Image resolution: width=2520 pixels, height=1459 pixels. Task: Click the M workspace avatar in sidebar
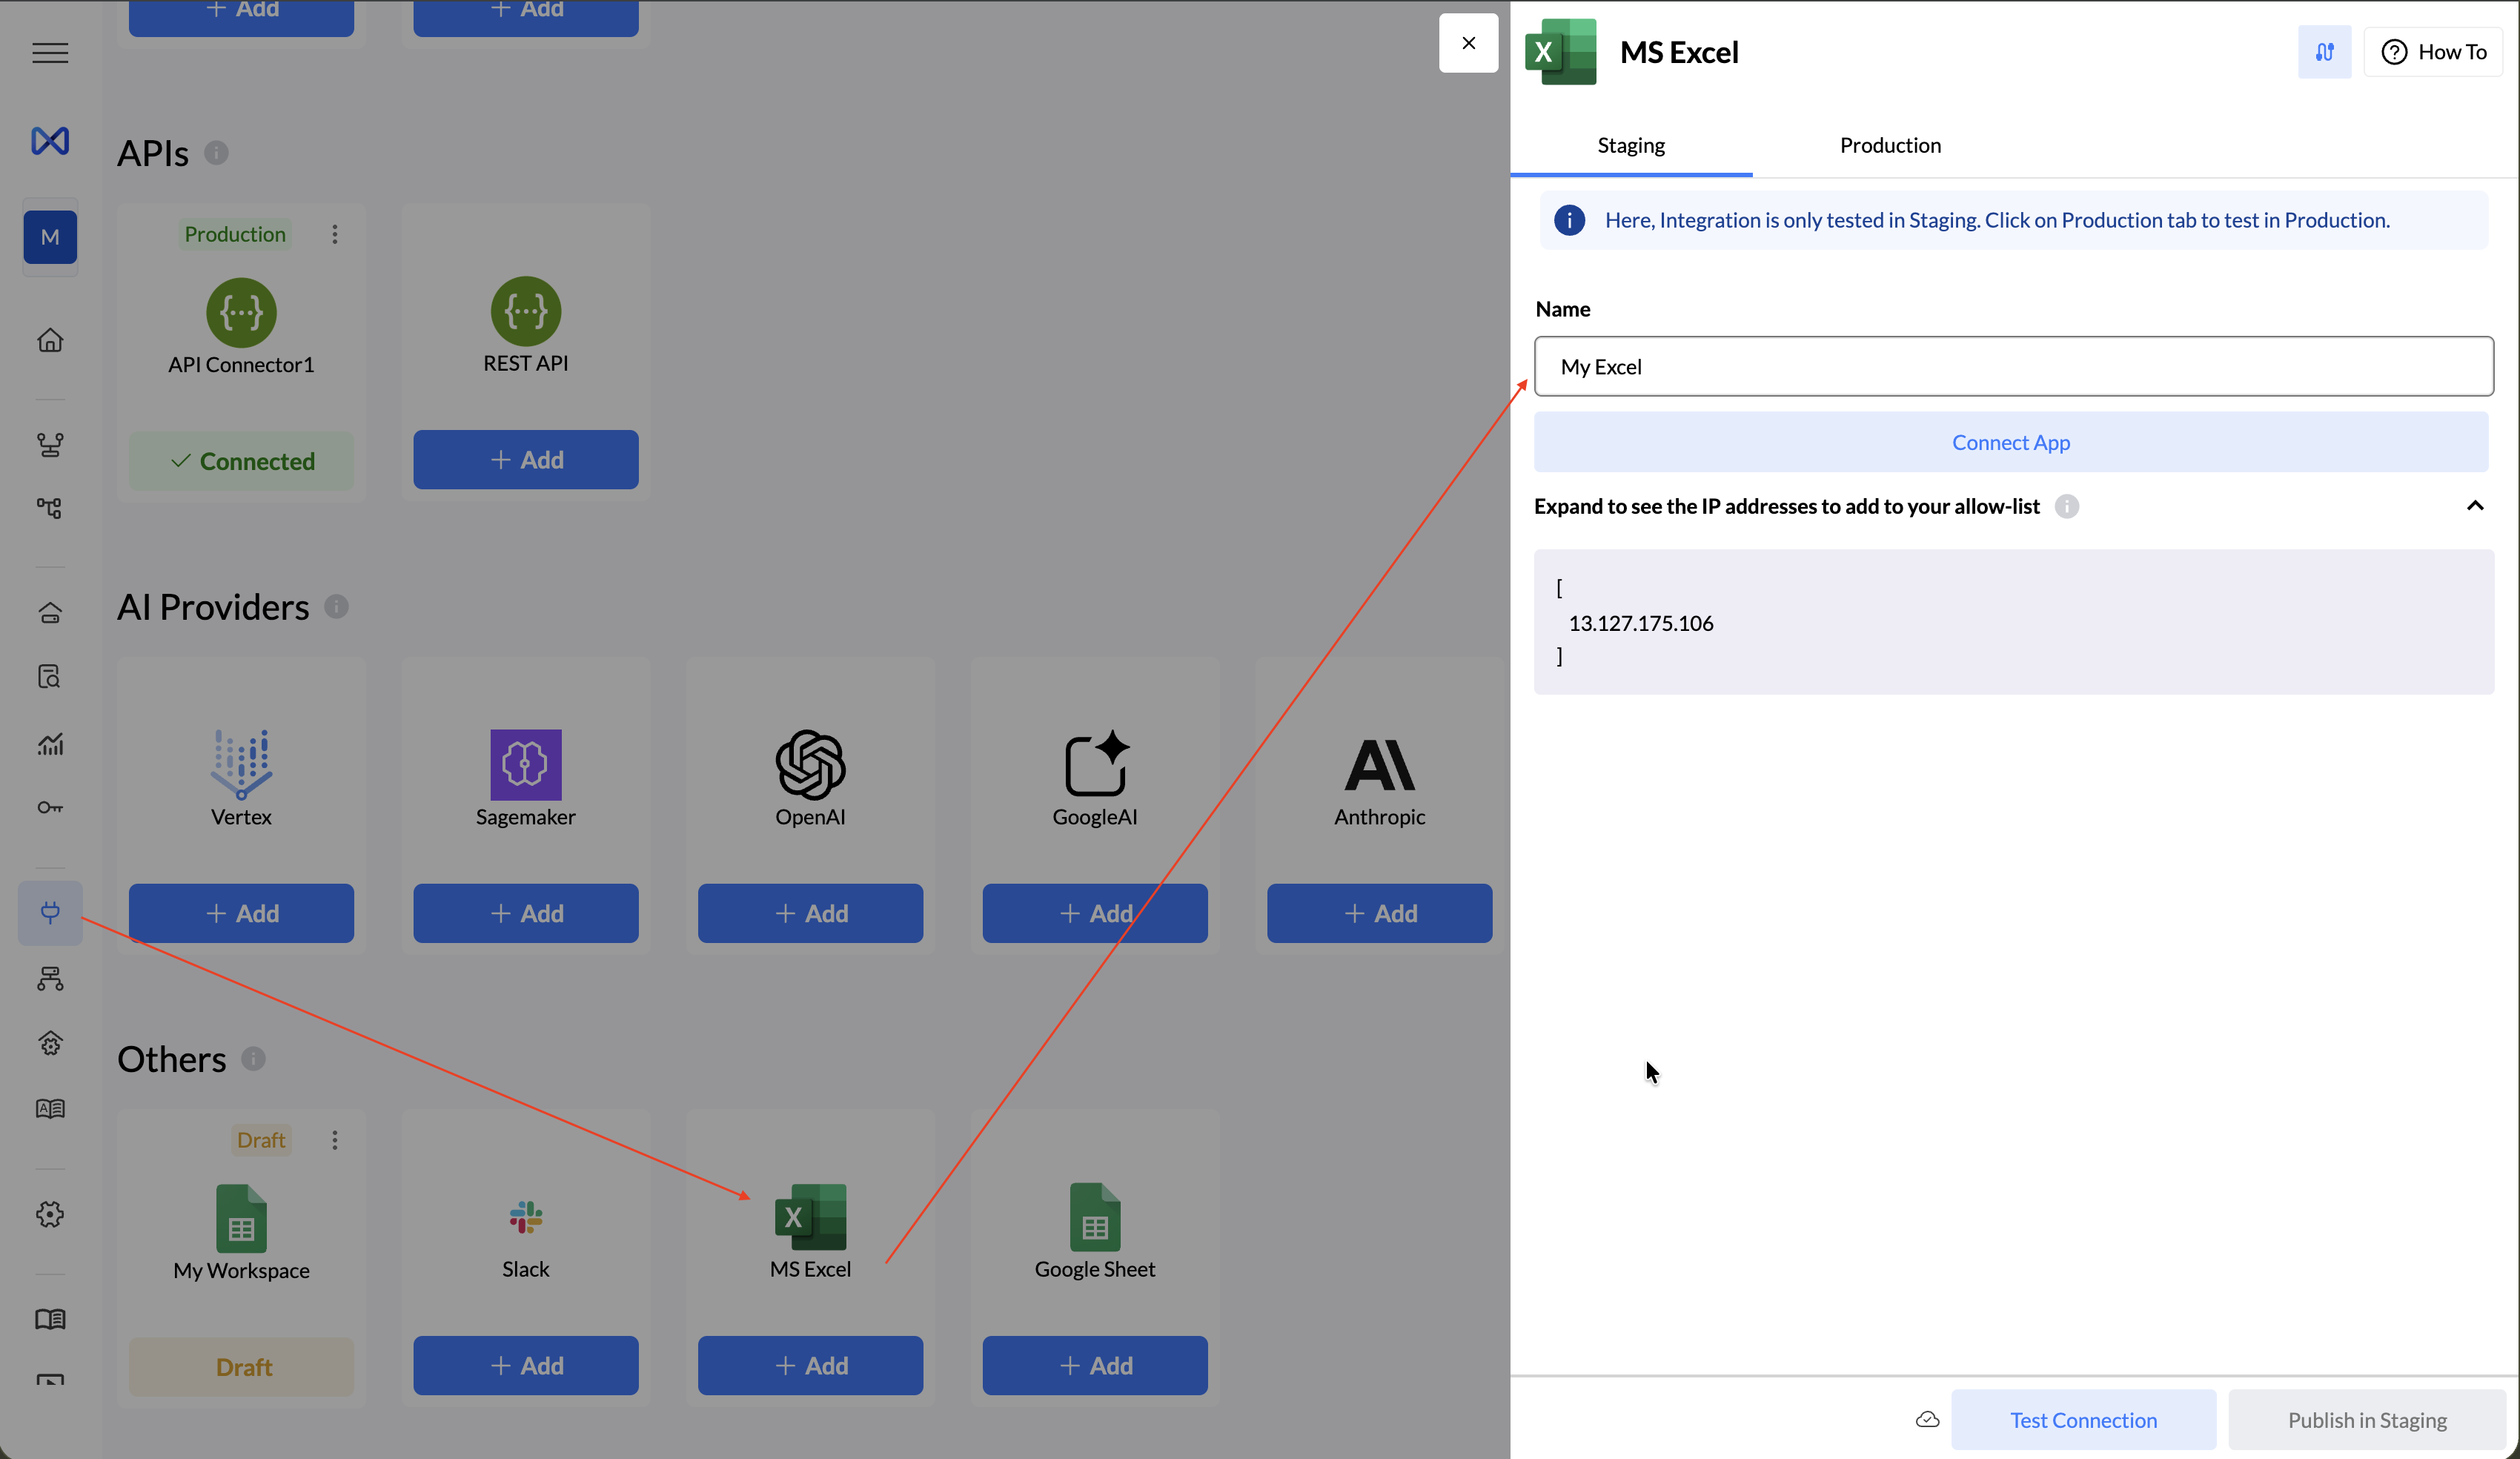click(x=50, y=237)
